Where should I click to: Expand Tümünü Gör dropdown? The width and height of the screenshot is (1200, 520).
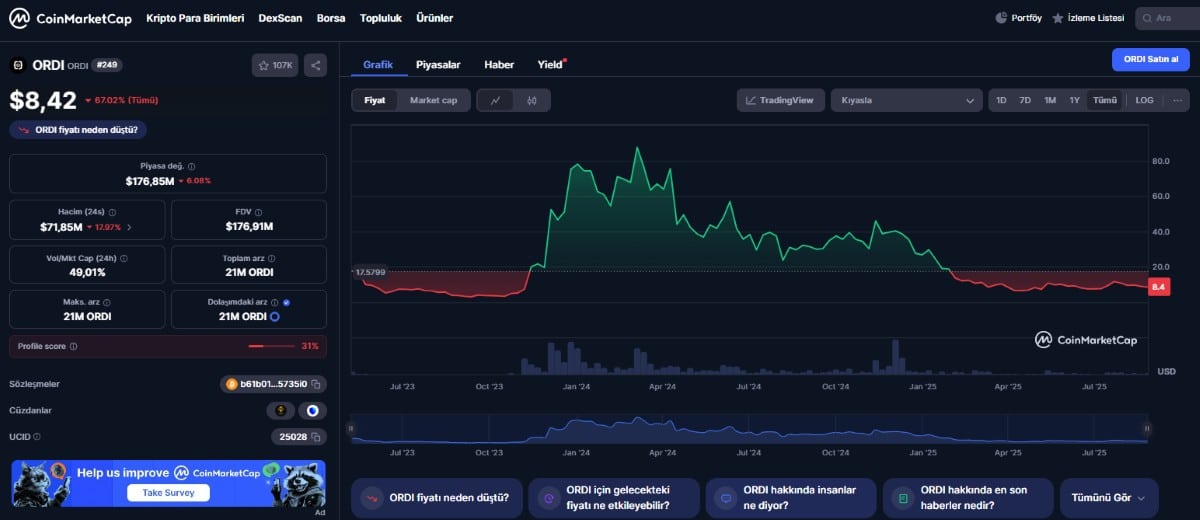1109,497
